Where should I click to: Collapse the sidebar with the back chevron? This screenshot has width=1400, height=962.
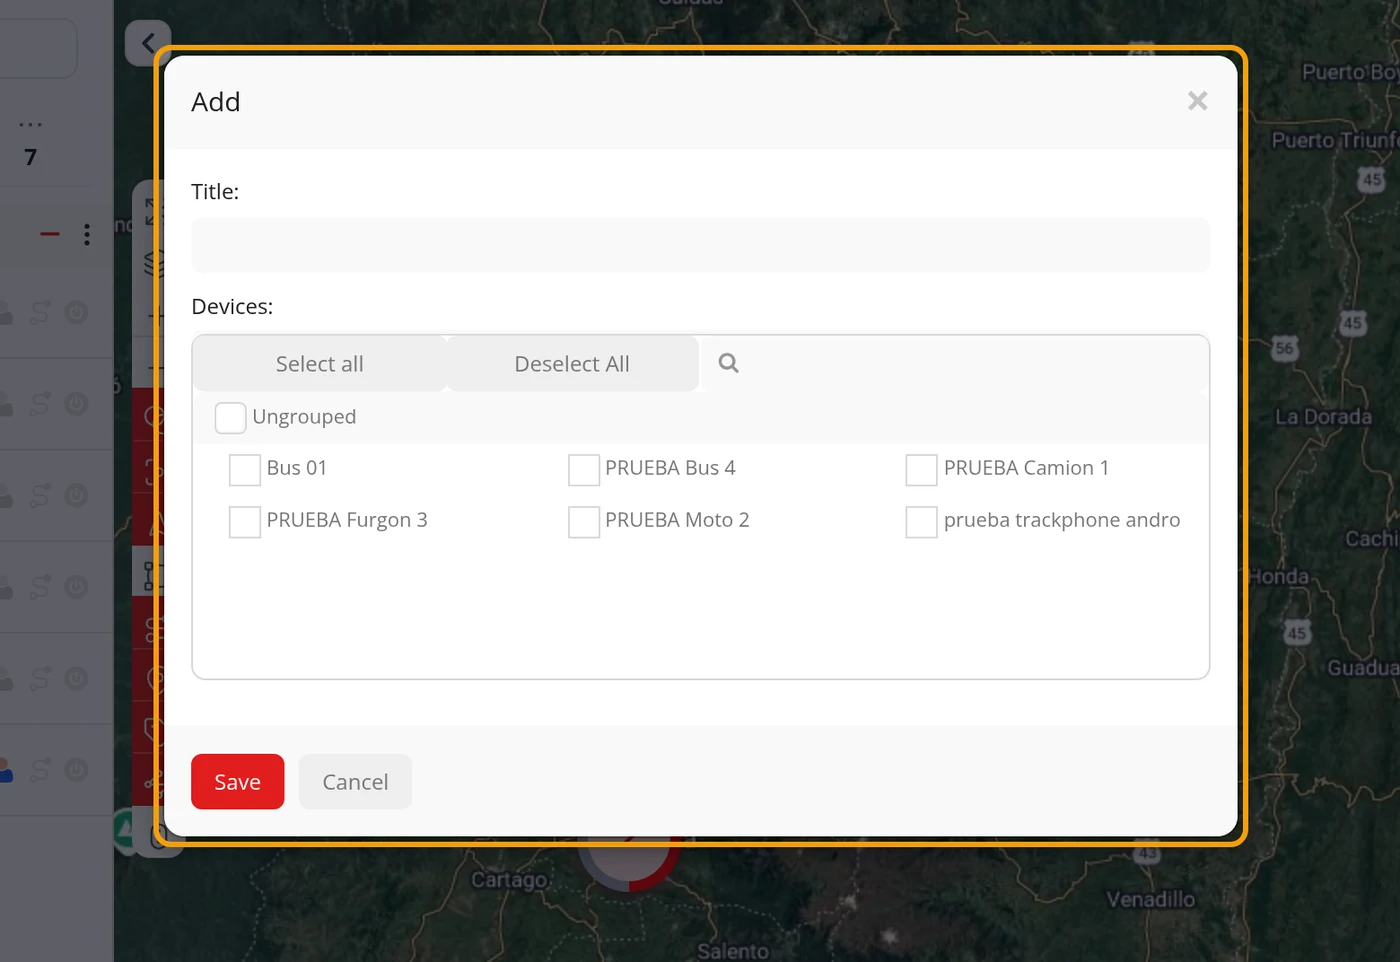click(148, 43)
